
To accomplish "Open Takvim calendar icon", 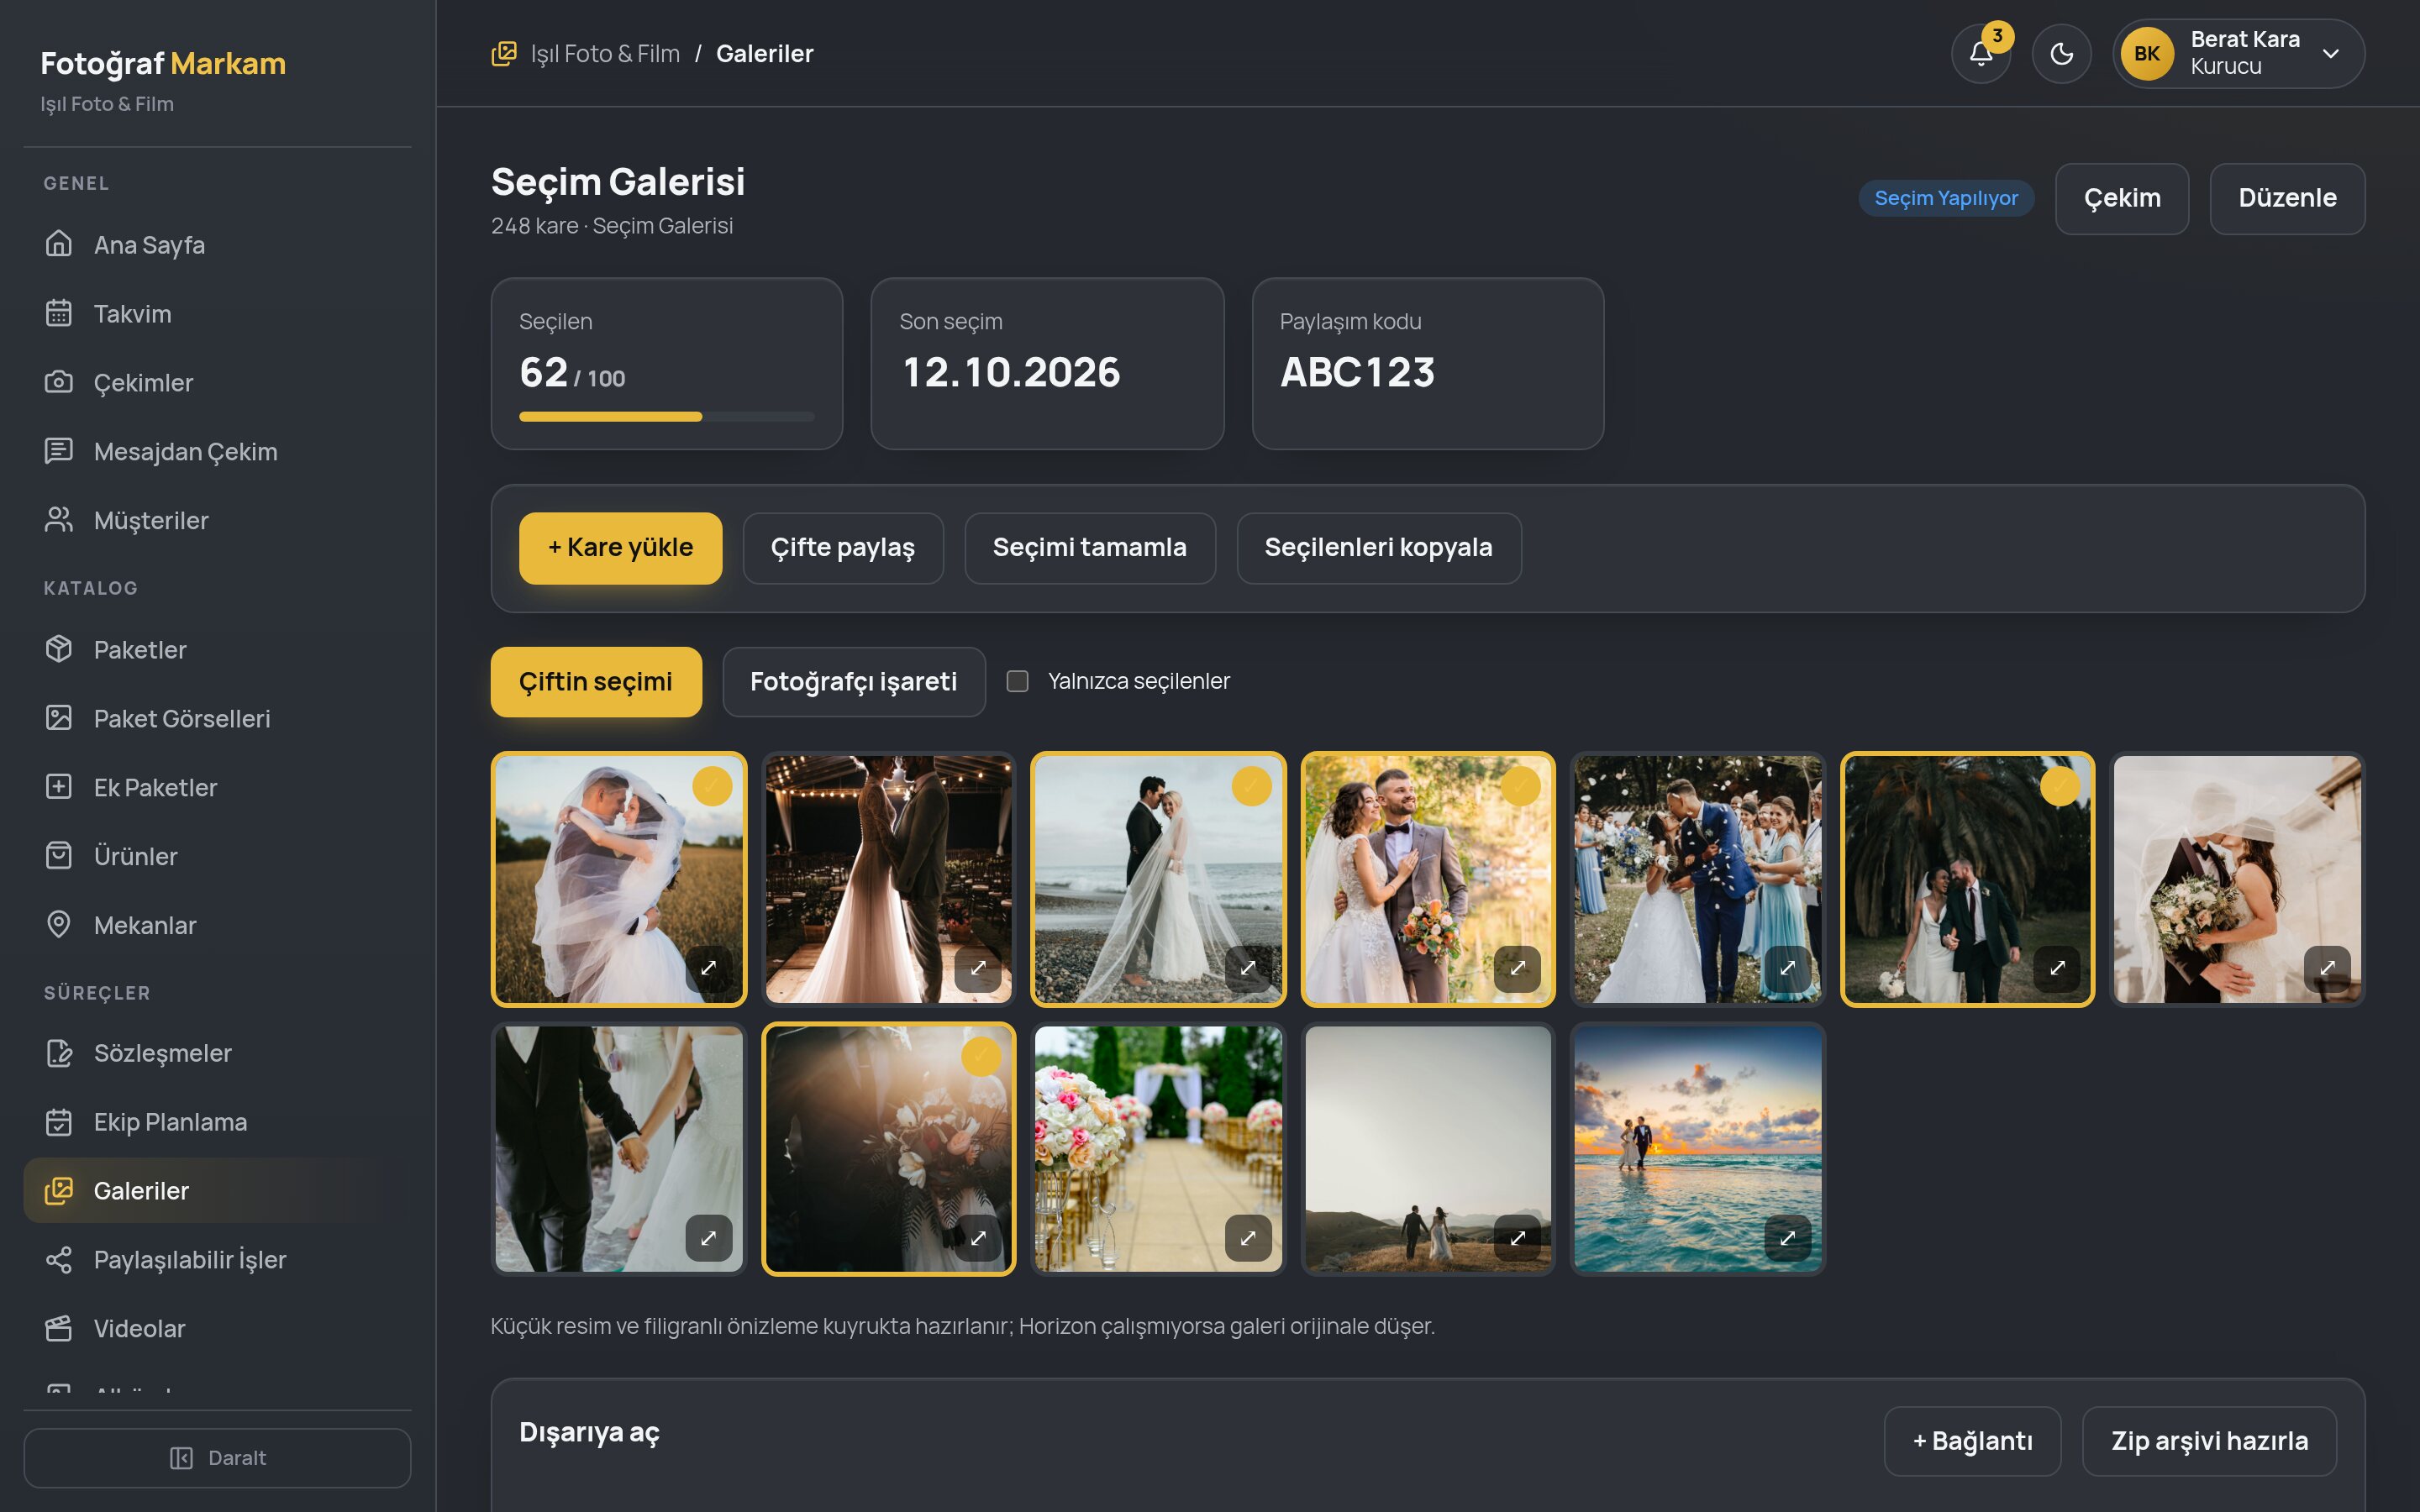I will click(x=59, y=313).
